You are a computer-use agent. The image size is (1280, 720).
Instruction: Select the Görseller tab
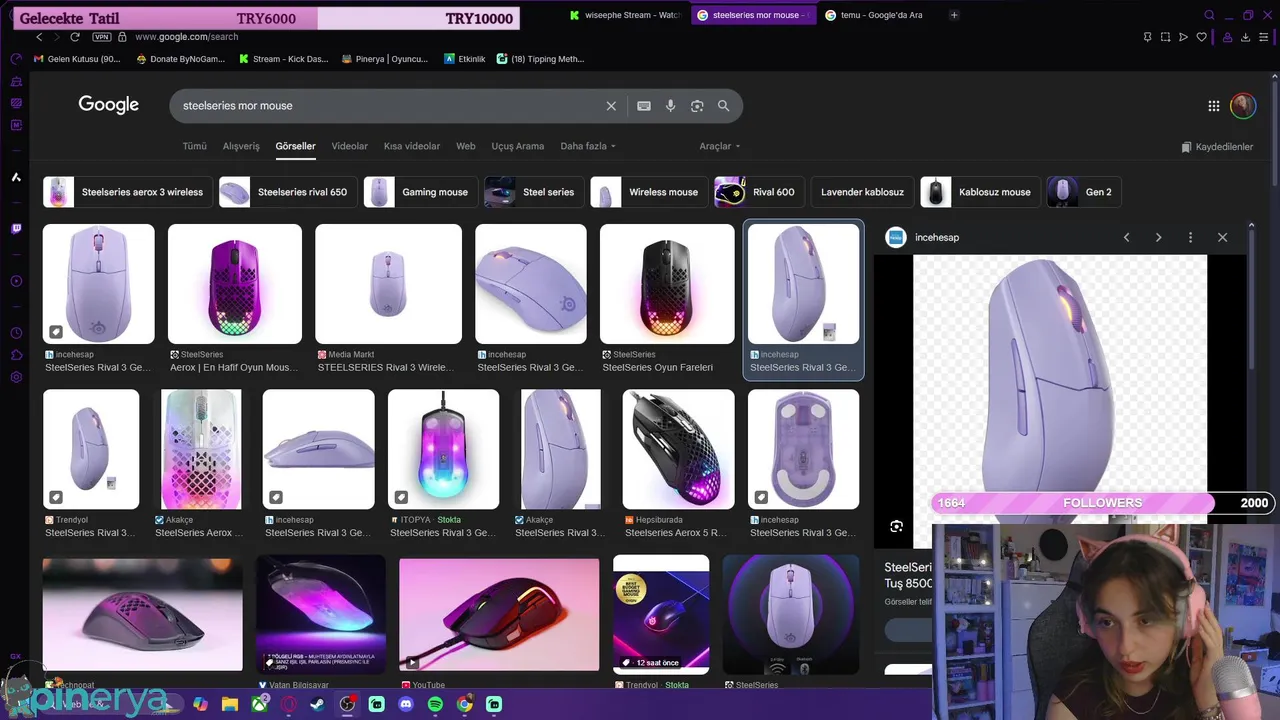pyautogui.click(x=295, y=146)
